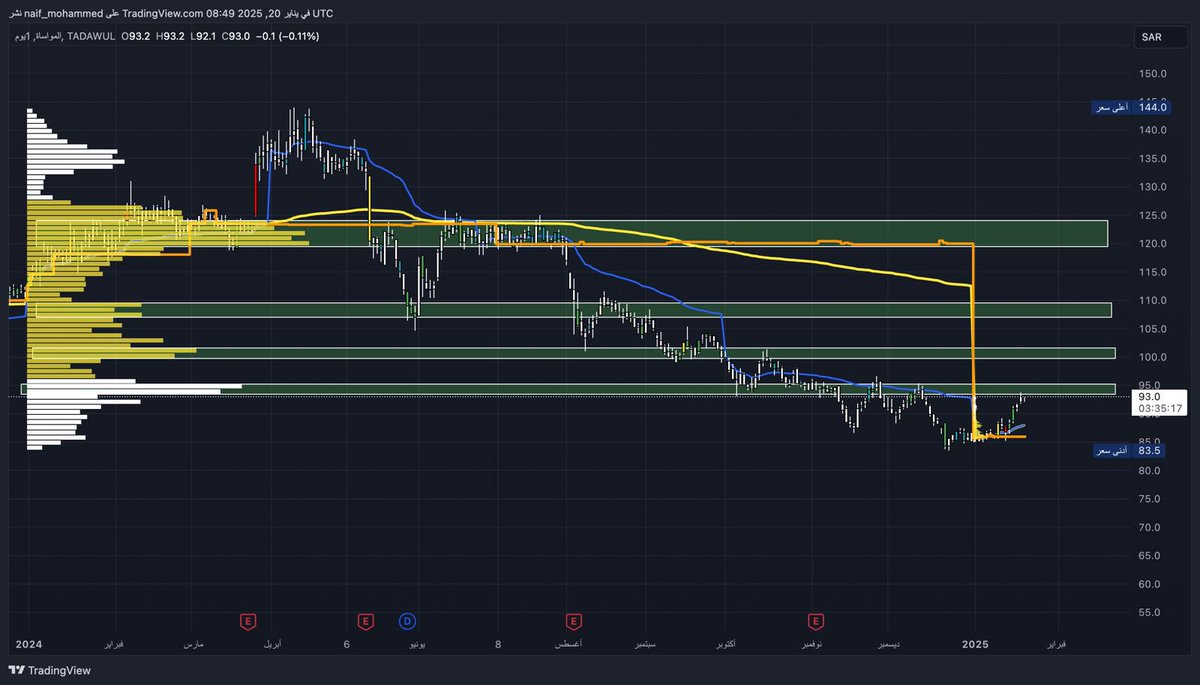
Task: Click the TADAWUL symbol legend
Action: (x=90, y=36)
